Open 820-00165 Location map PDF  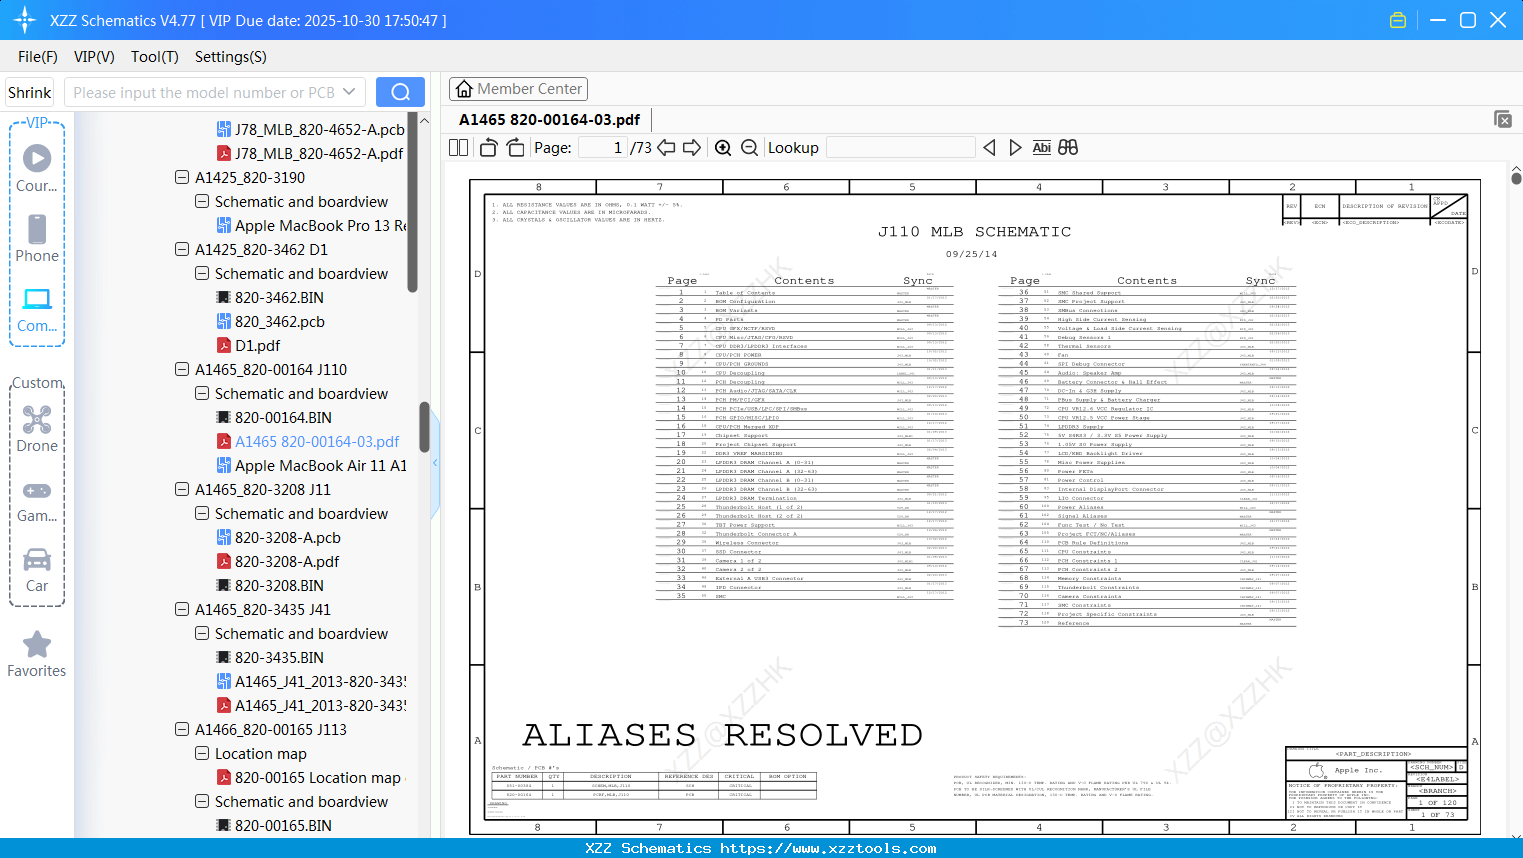309,777
